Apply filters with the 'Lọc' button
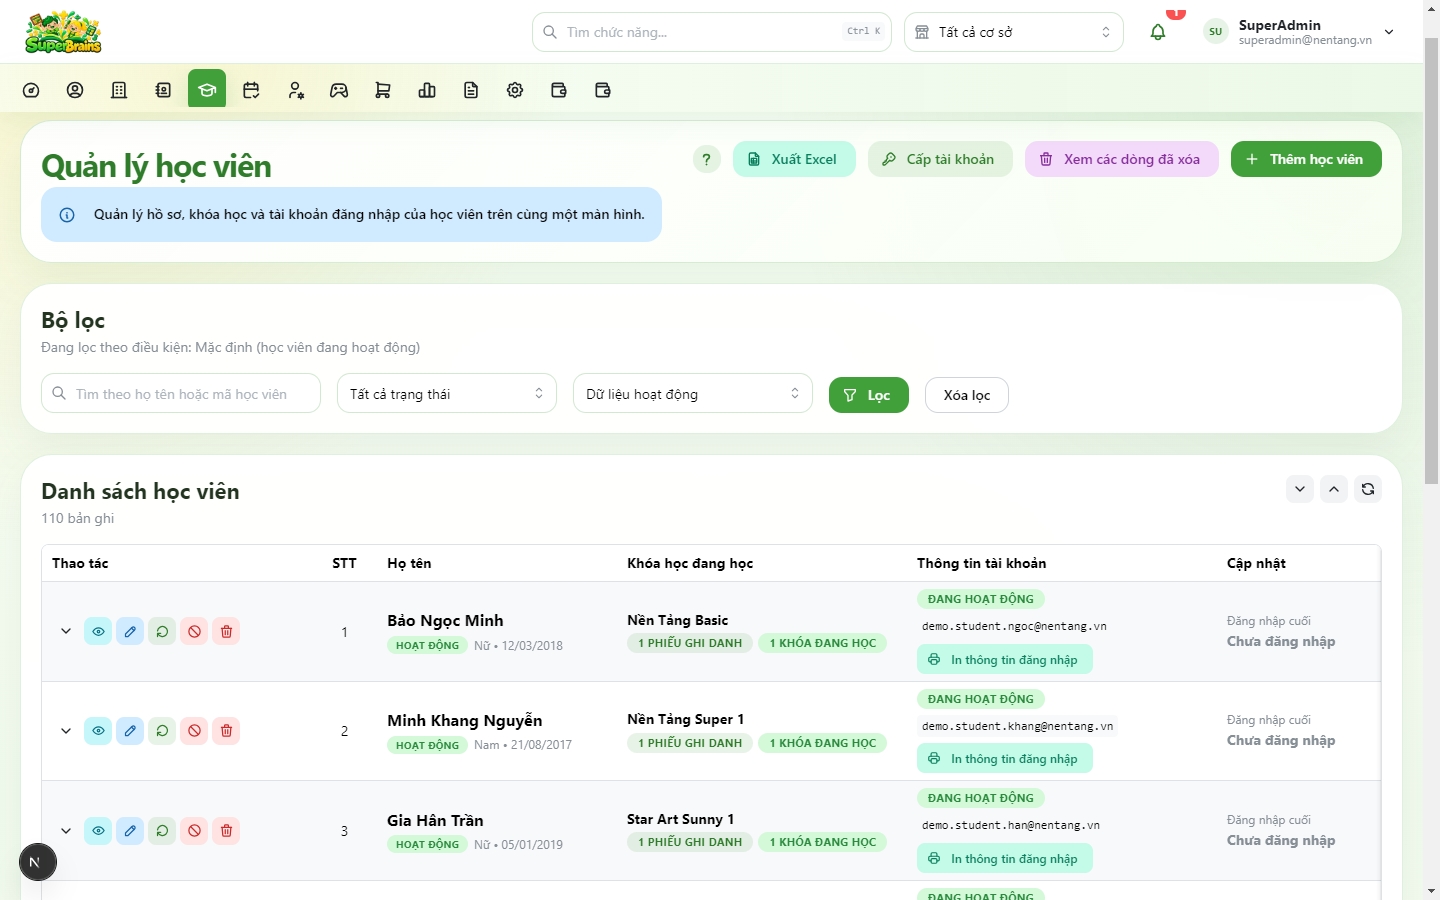The height and width of the screenshot is (900, 1440). pos(869,395)
